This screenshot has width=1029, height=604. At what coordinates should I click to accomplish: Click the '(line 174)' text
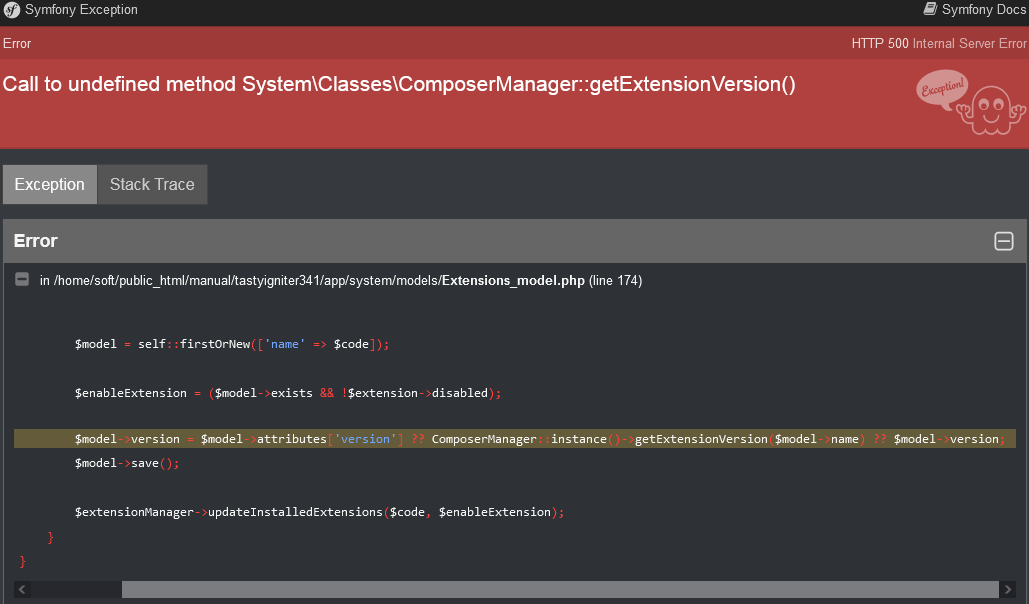[616, 280]
